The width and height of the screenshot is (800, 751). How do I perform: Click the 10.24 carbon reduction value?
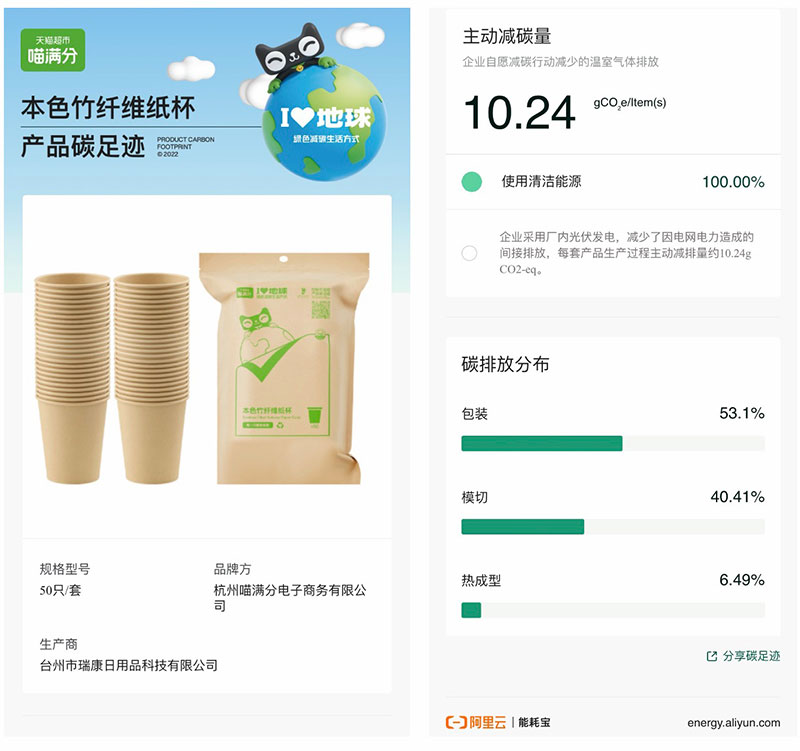(519, 113)
